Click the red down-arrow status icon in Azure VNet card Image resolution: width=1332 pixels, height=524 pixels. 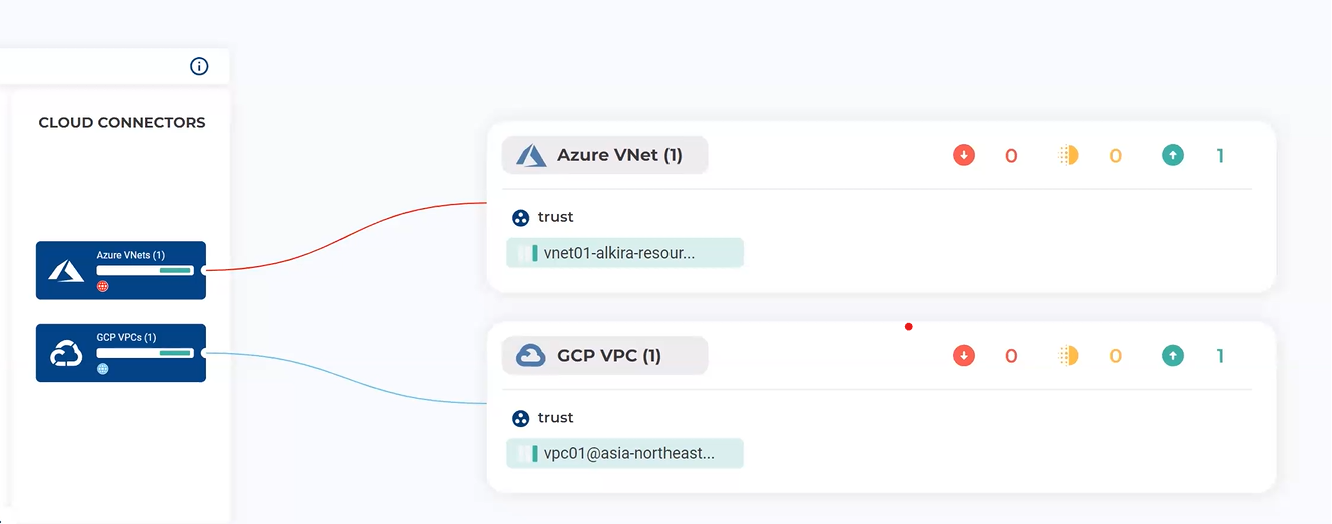click(x=964, y=155)
